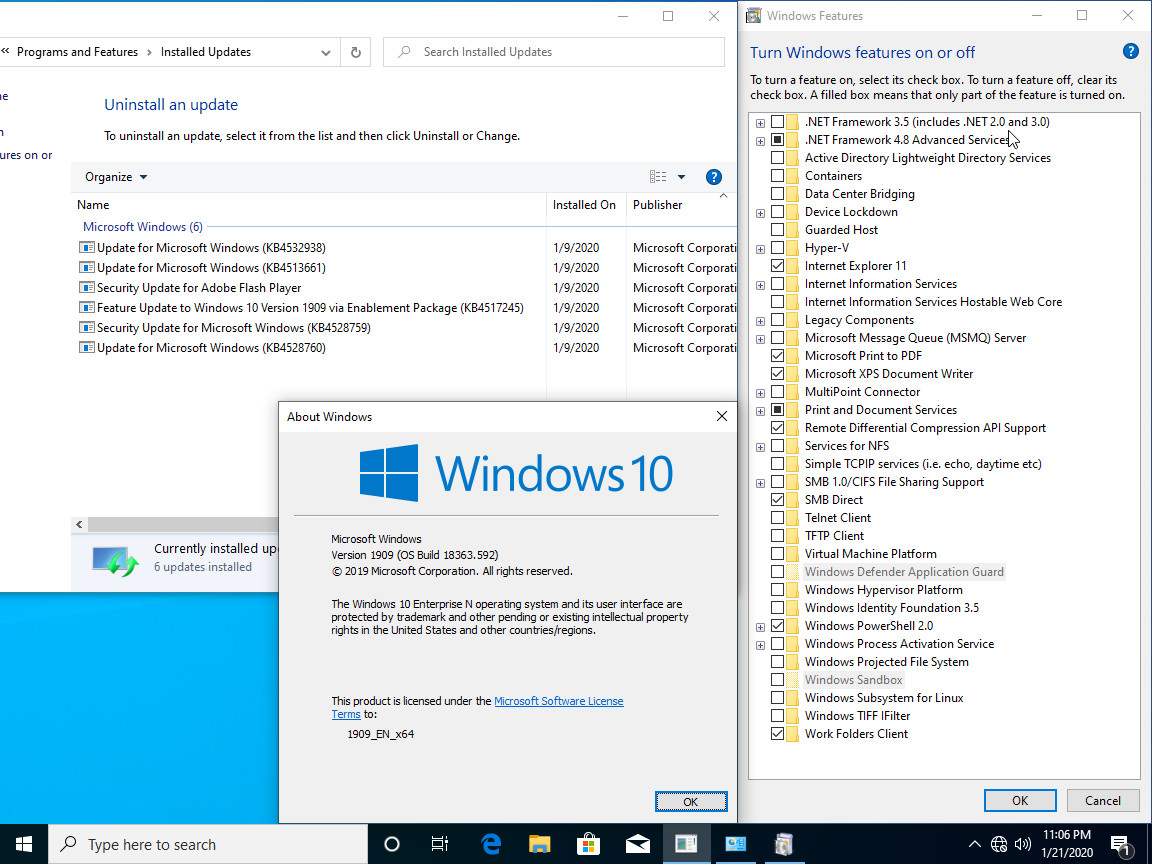Expand .NET Framework 4.8 Advanced Services

tap(760, 140)
